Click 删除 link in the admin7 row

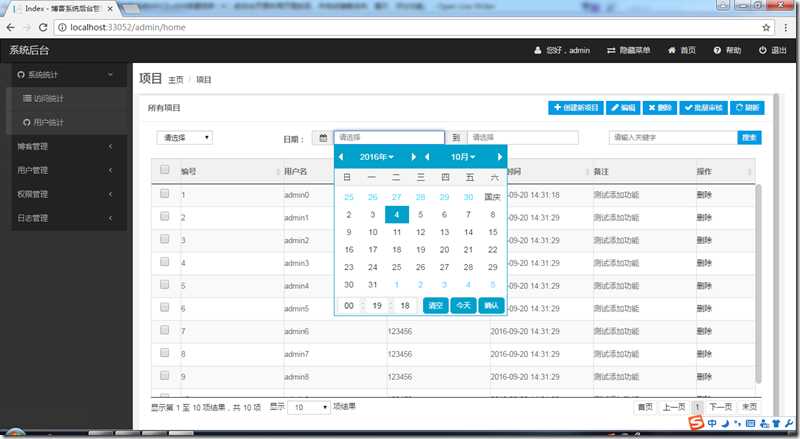click(704, 354)
